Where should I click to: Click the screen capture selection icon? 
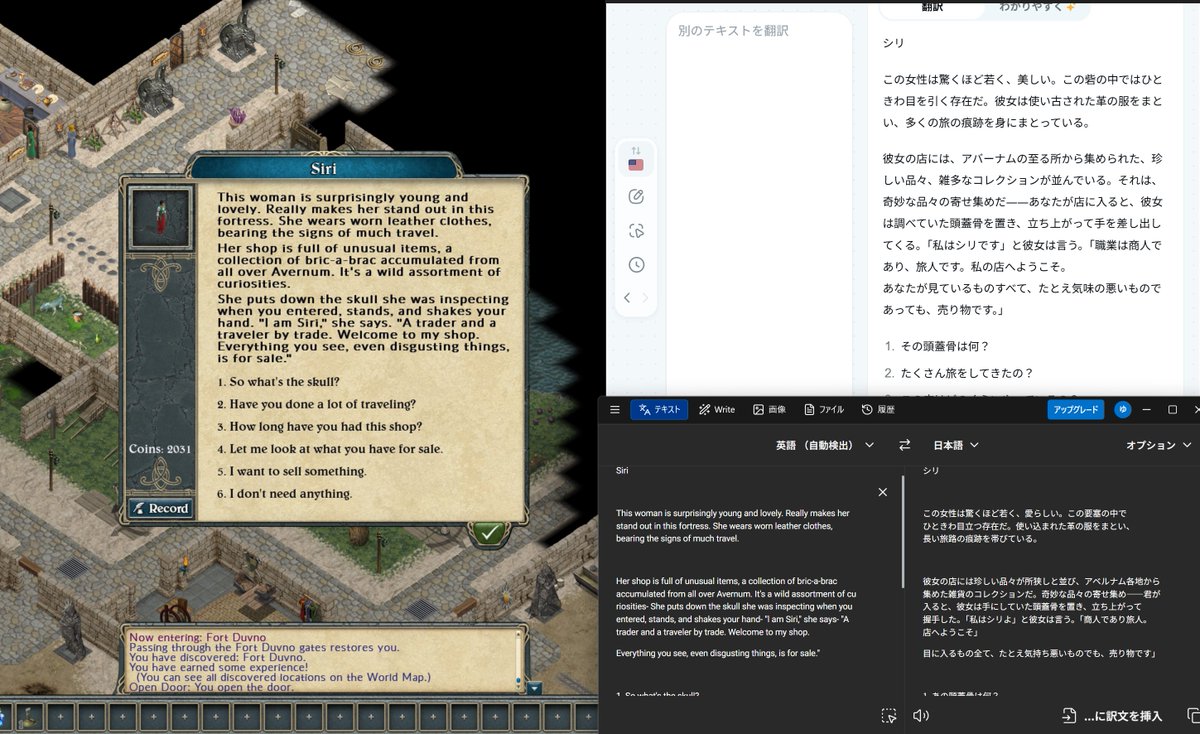[x=889, y=715]
